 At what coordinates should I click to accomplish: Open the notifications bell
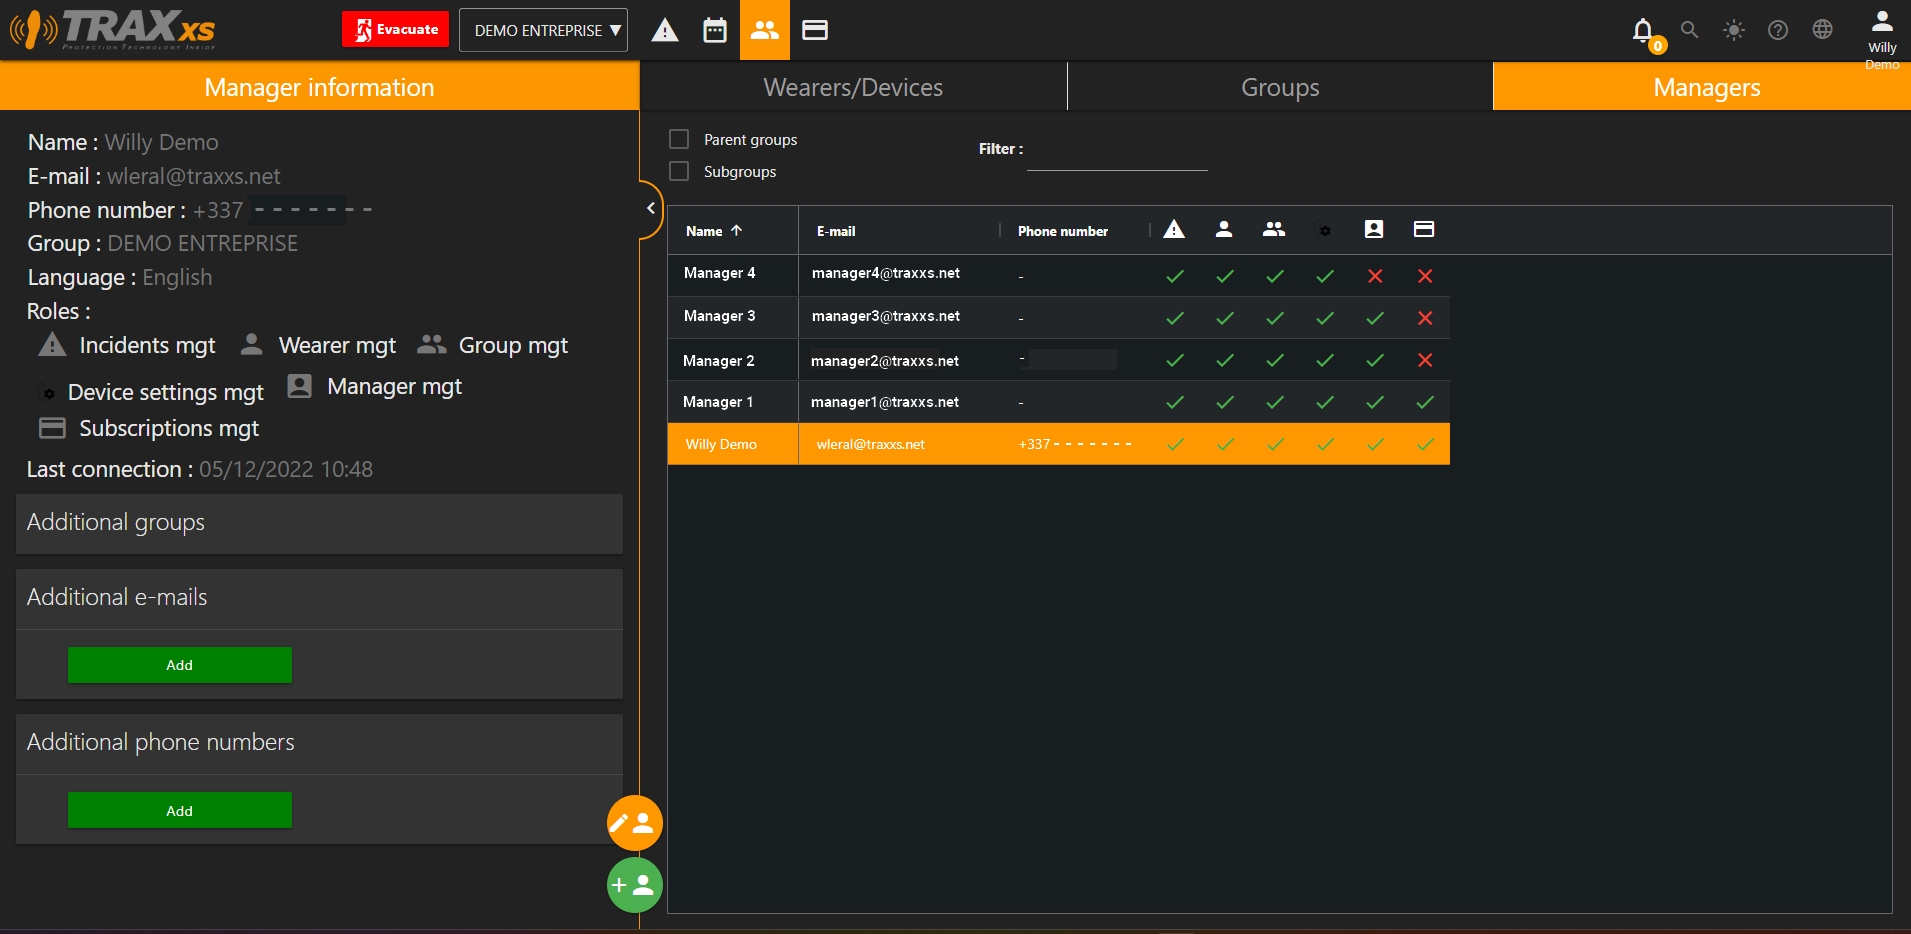[x=1643, y=31]
